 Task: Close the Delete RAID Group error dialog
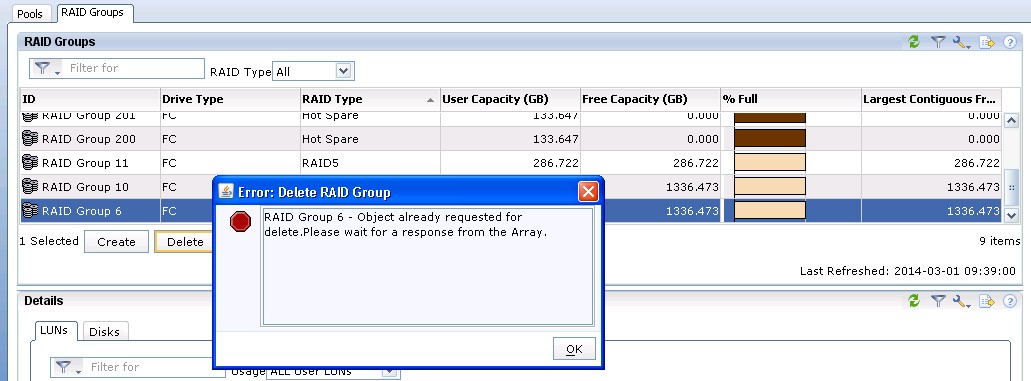[588, 191]
